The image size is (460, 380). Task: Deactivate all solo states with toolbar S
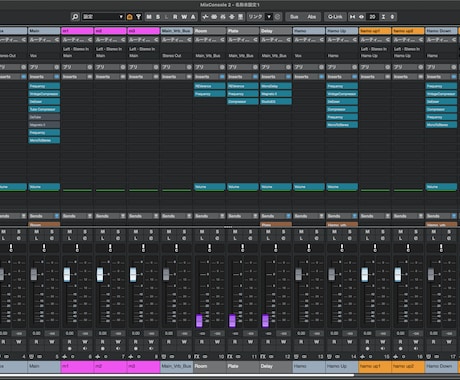pos(158,17)
